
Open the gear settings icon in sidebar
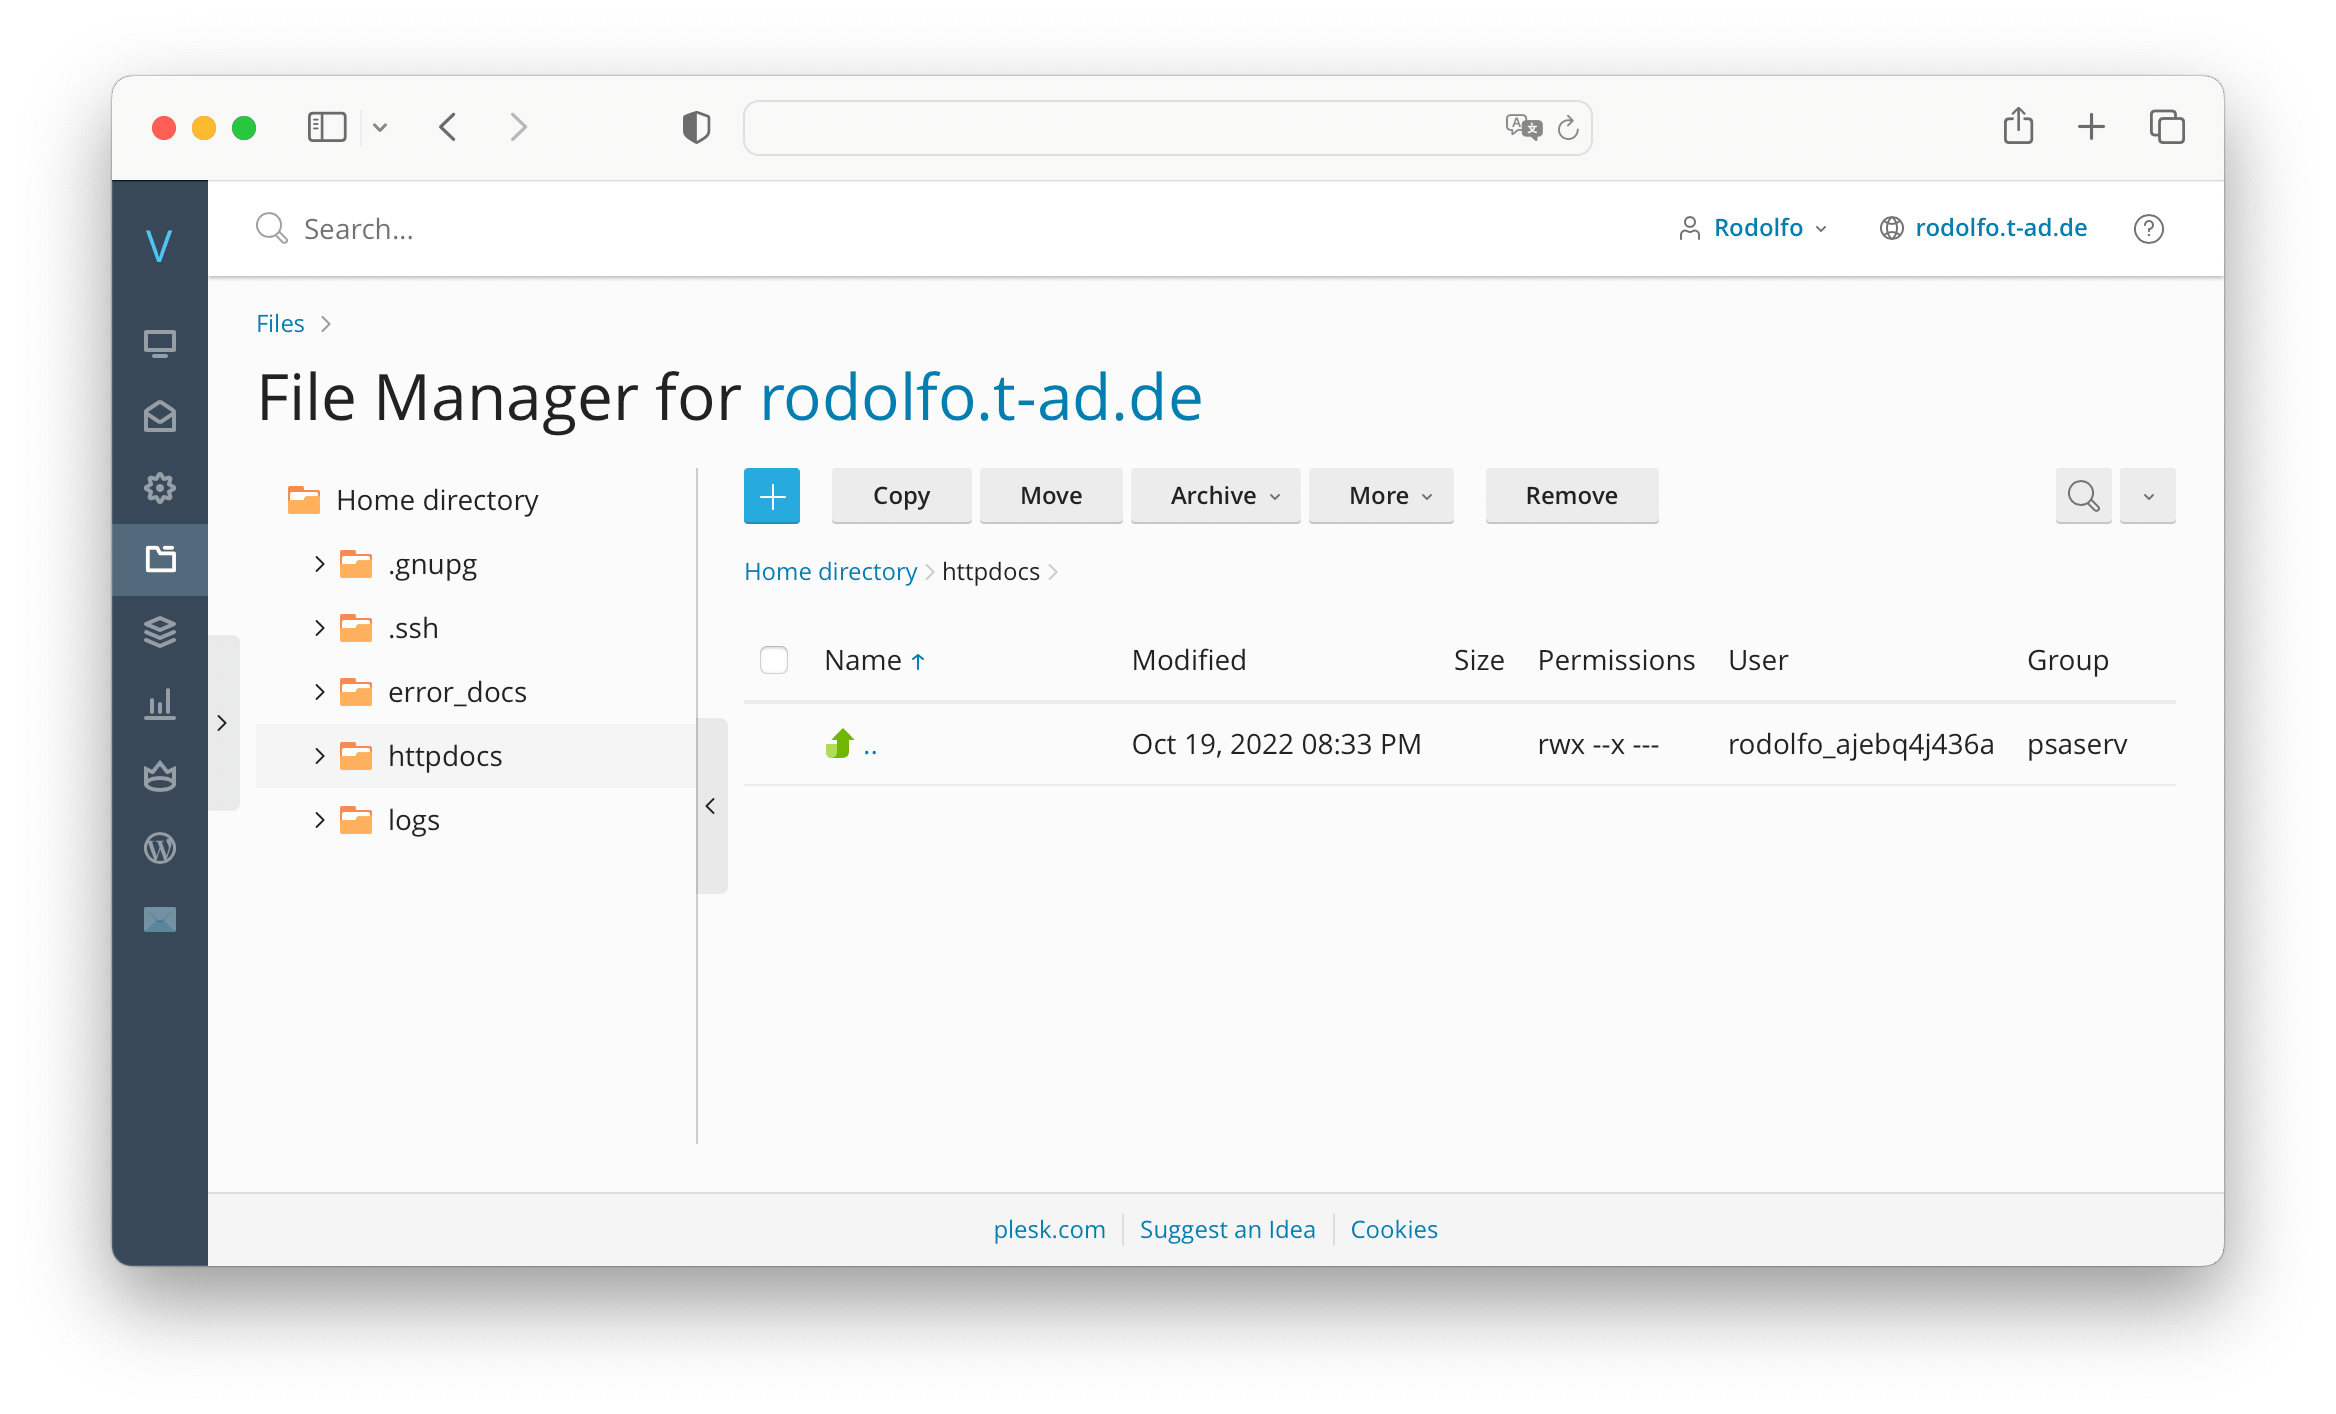coord(160,488)
